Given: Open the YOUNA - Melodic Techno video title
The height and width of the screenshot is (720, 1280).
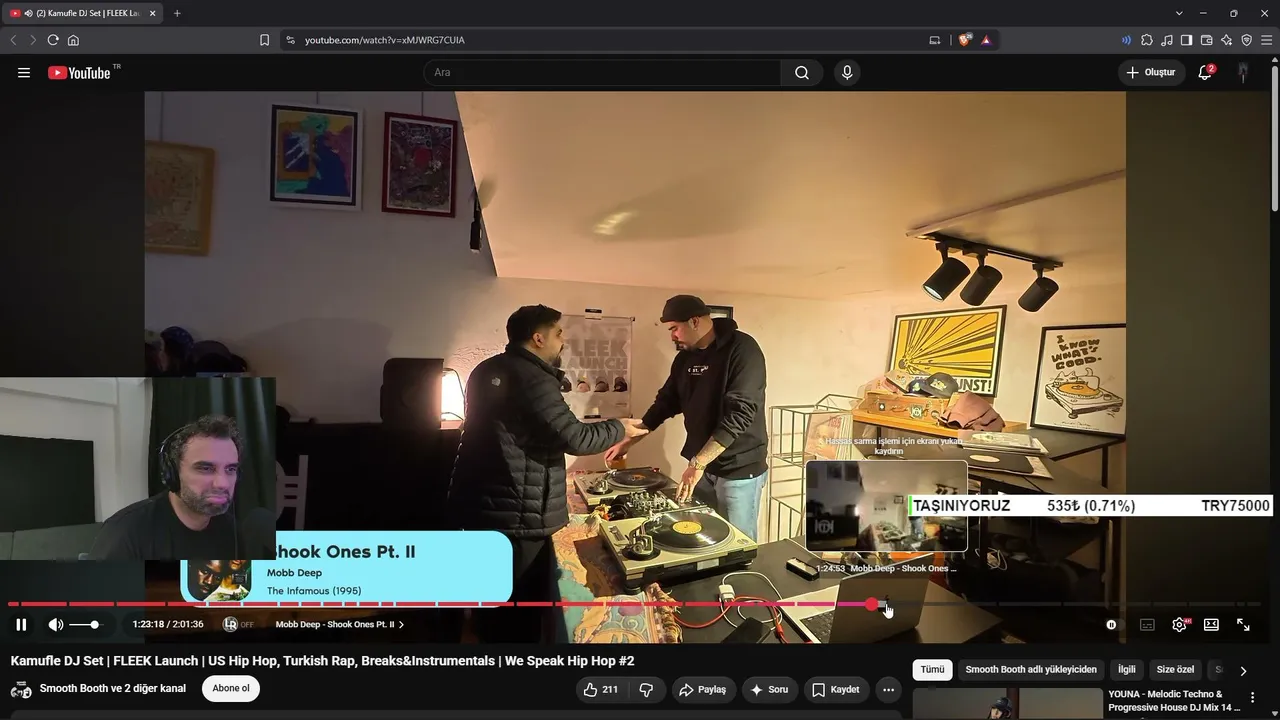Looking at the screenshot, I should (1173, 701).
